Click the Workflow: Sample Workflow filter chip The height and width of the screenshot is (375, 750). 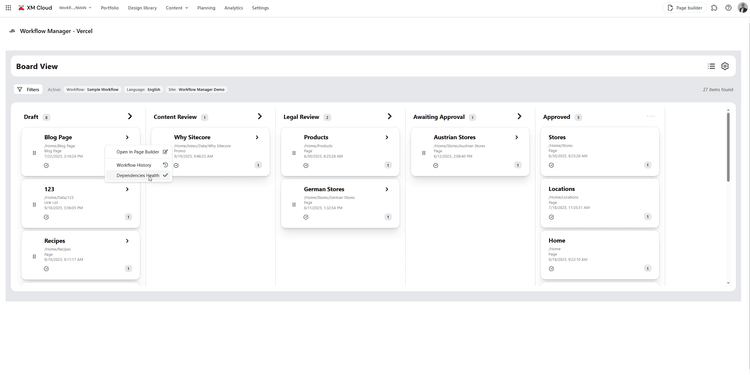(x=92, y=89)
